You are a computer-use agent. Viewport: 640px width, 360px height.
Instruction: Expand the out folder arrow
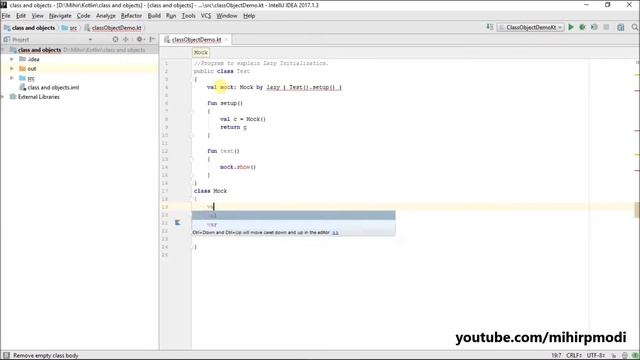click(12, 69)
